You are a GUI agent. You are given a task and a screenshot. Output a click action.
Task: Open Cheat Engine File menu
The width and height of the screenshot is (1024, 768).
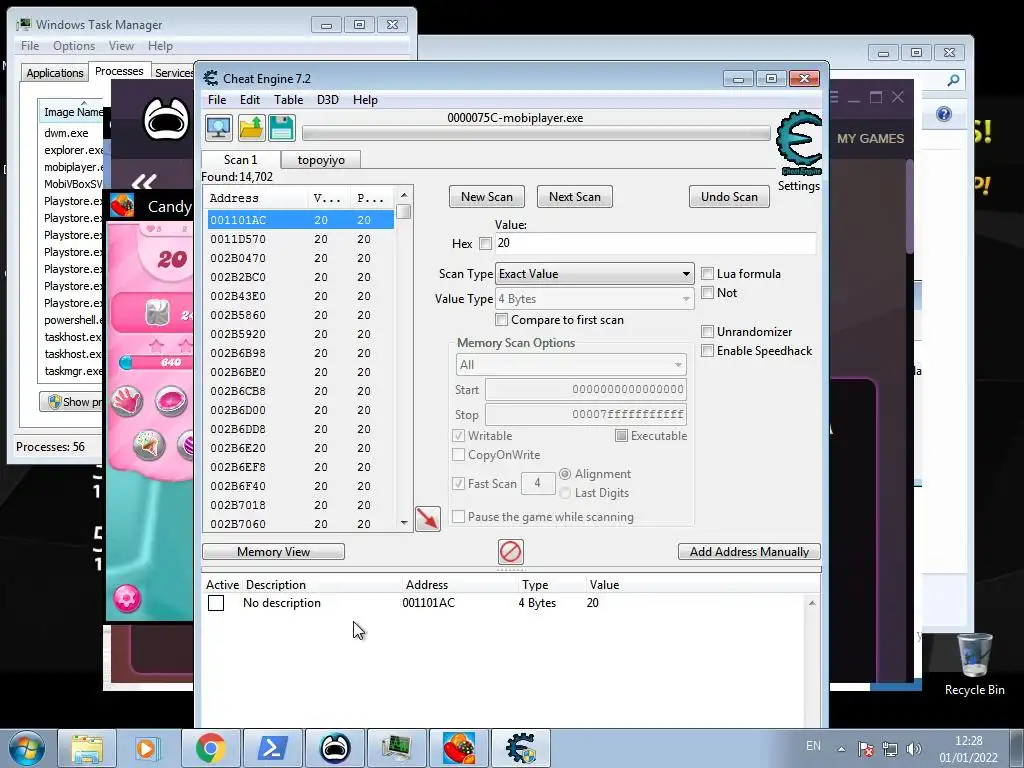click(217, 100)
